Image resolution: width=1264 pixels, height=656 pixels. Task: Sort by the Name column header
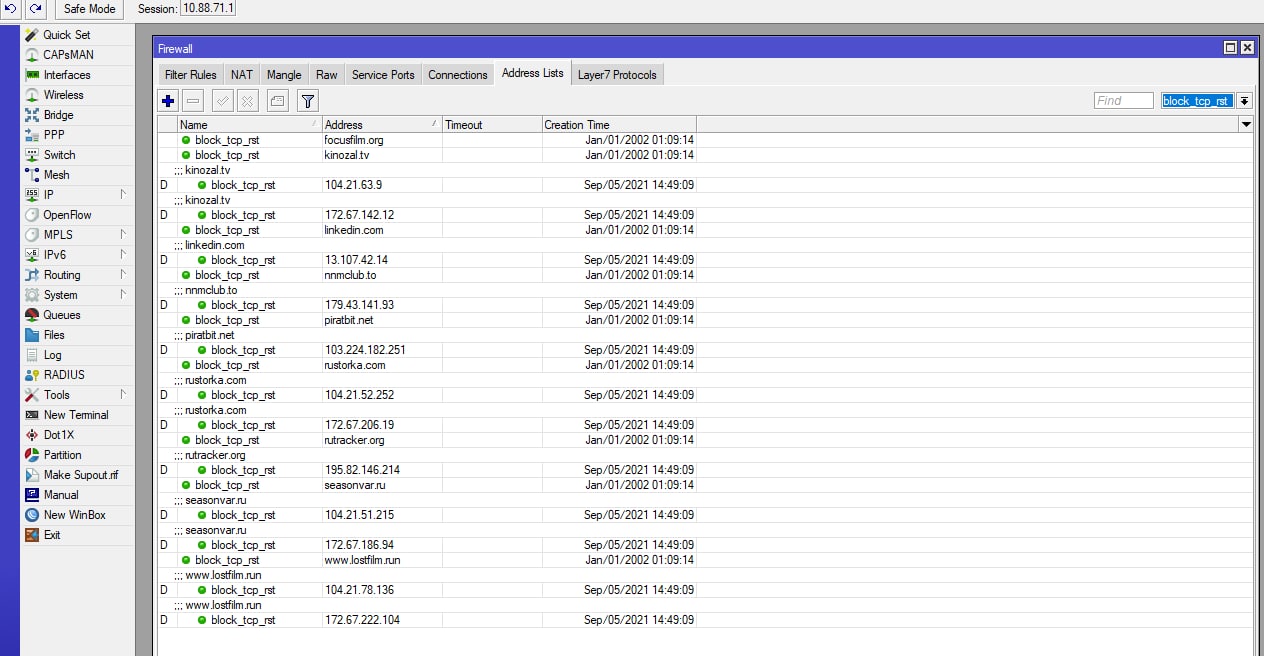click(x=249, y=125)
